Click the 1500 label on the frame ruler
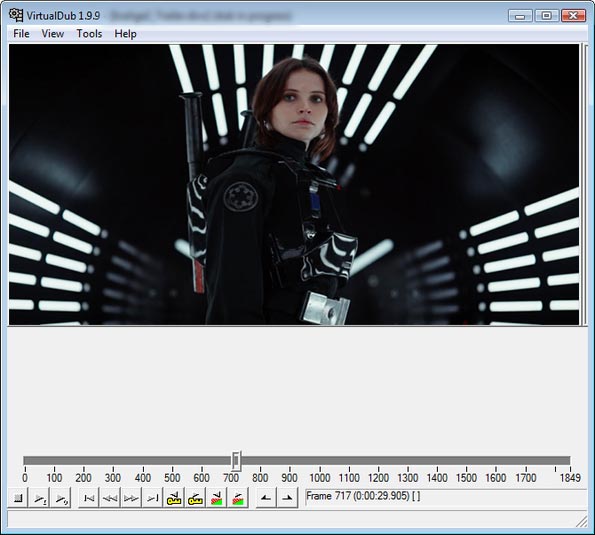Image resolution: width=595 pixels, height=535 pixels. tap(466, 478)
